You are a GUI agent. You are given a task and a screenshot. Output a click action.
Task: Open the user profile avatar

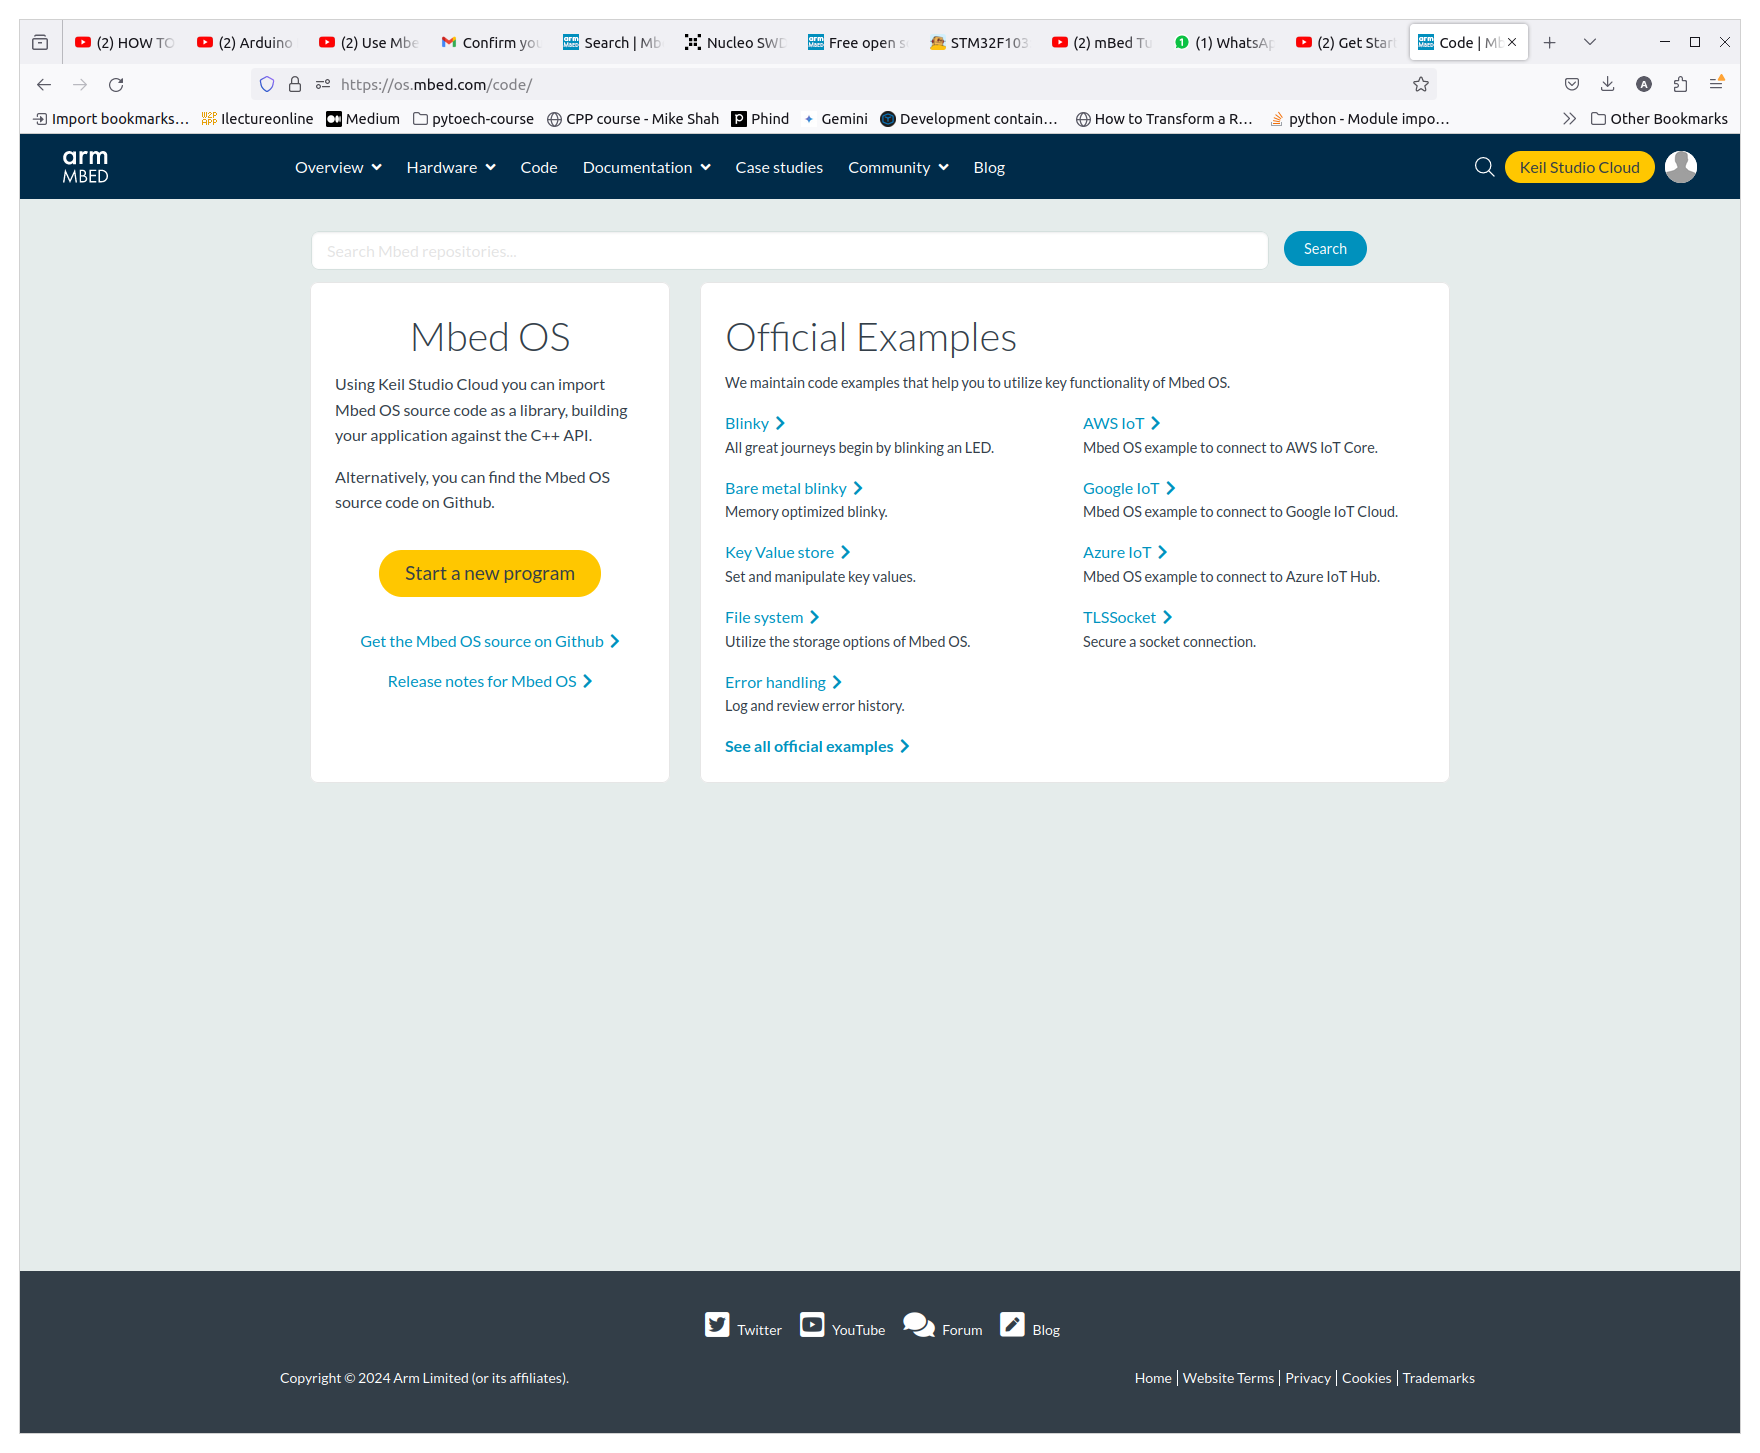click(1681, 166)
